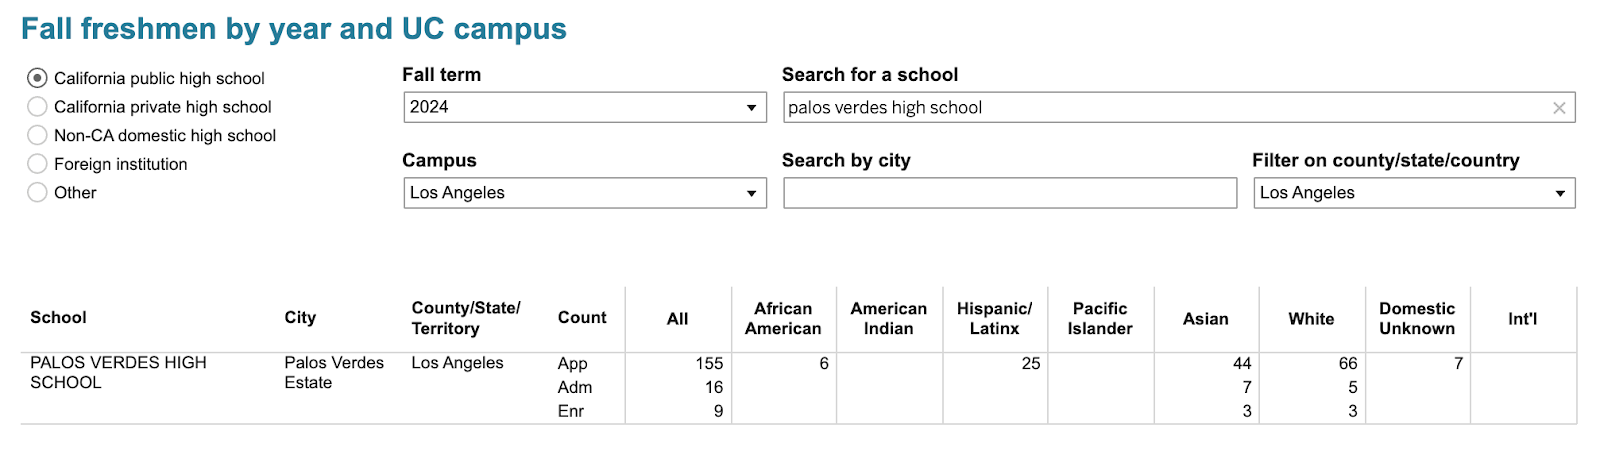Click the City column header
The width and height of the screenshot is (1600, 451).
click(300, 318)
